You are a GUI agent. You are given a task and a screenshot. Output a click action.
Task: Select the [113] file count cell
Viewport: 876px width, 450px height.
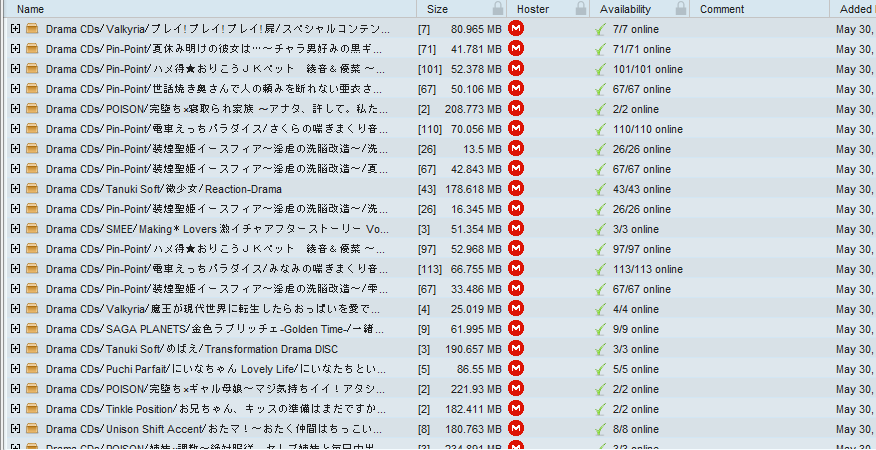(430, 269)
